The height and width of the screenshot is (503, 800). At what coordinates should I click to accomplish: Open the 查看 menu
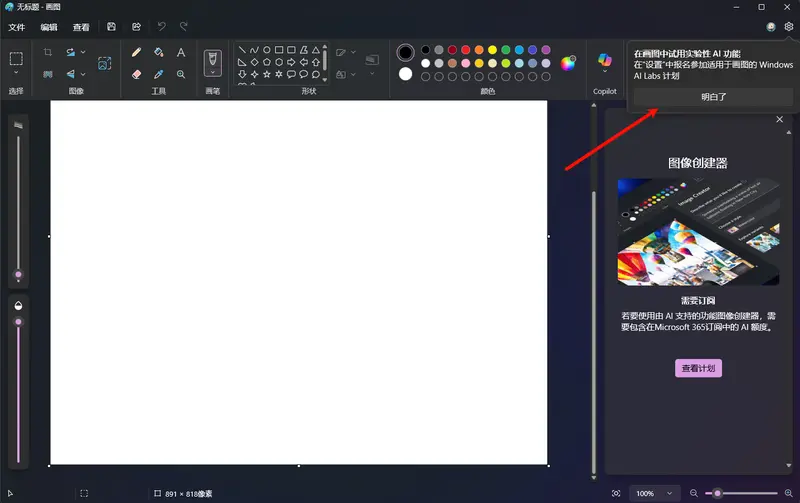click(x=81, y=27)
